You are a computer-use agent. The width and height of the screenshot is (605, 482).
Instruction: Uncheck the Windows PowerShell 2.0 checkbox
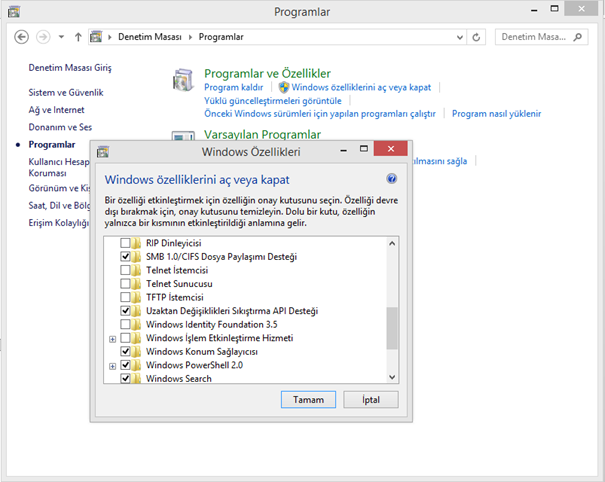pos(125,365)
